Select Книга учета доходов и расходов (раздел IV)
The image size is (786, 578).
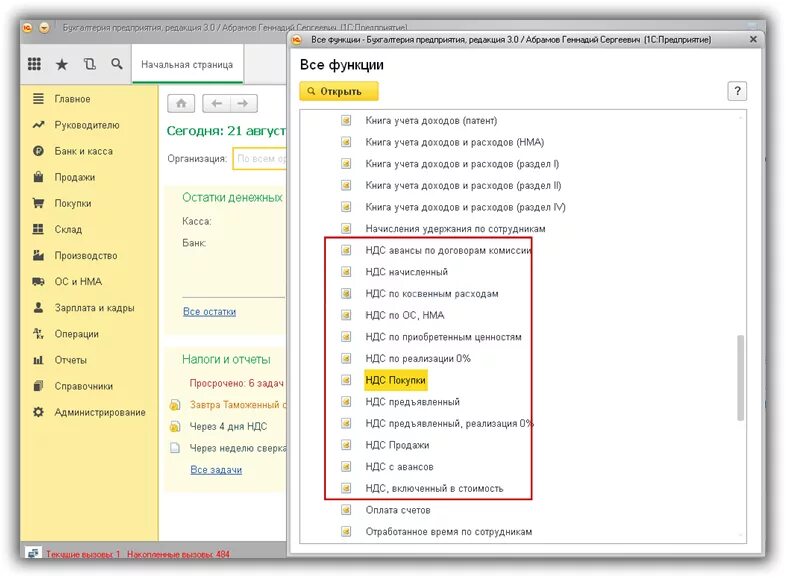click(465, 207)
